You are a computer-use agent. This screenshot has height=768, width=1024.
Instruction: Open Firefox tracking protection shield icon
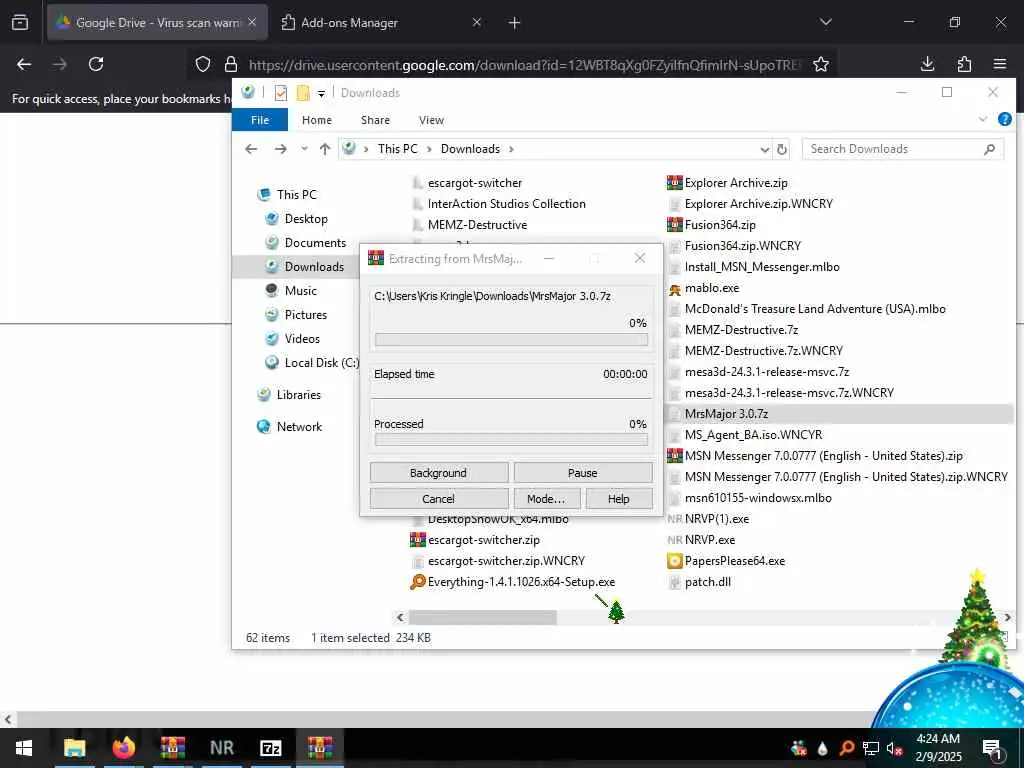coord(203,64)
